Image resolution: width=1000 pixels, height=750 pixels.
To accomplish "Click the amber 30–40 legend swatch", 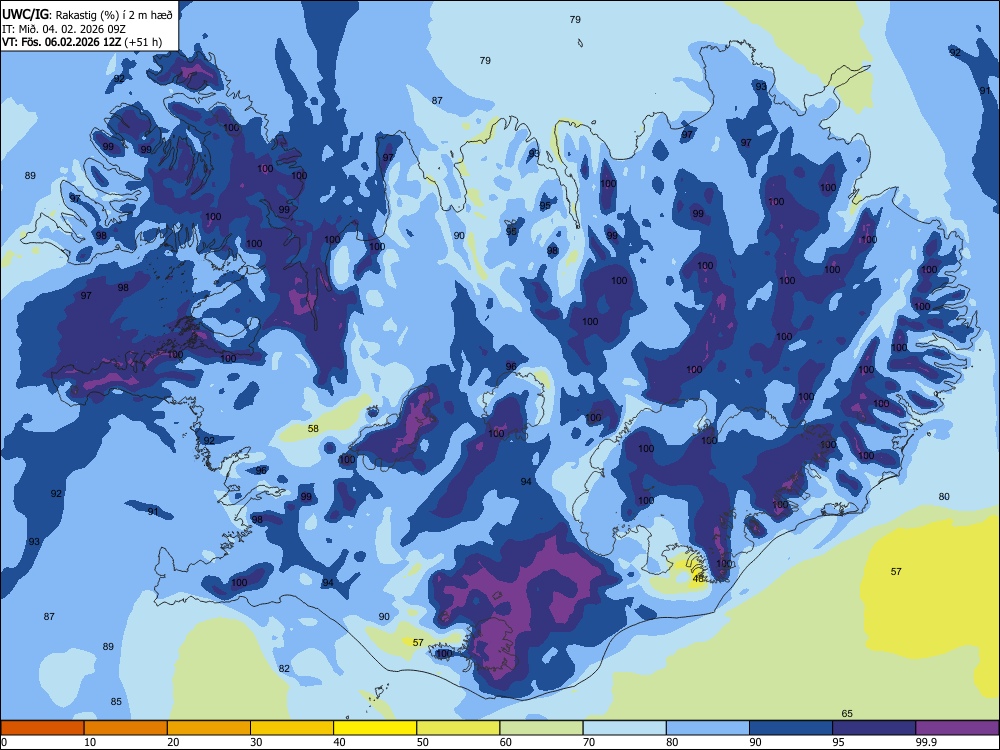I will click(292, 728).
